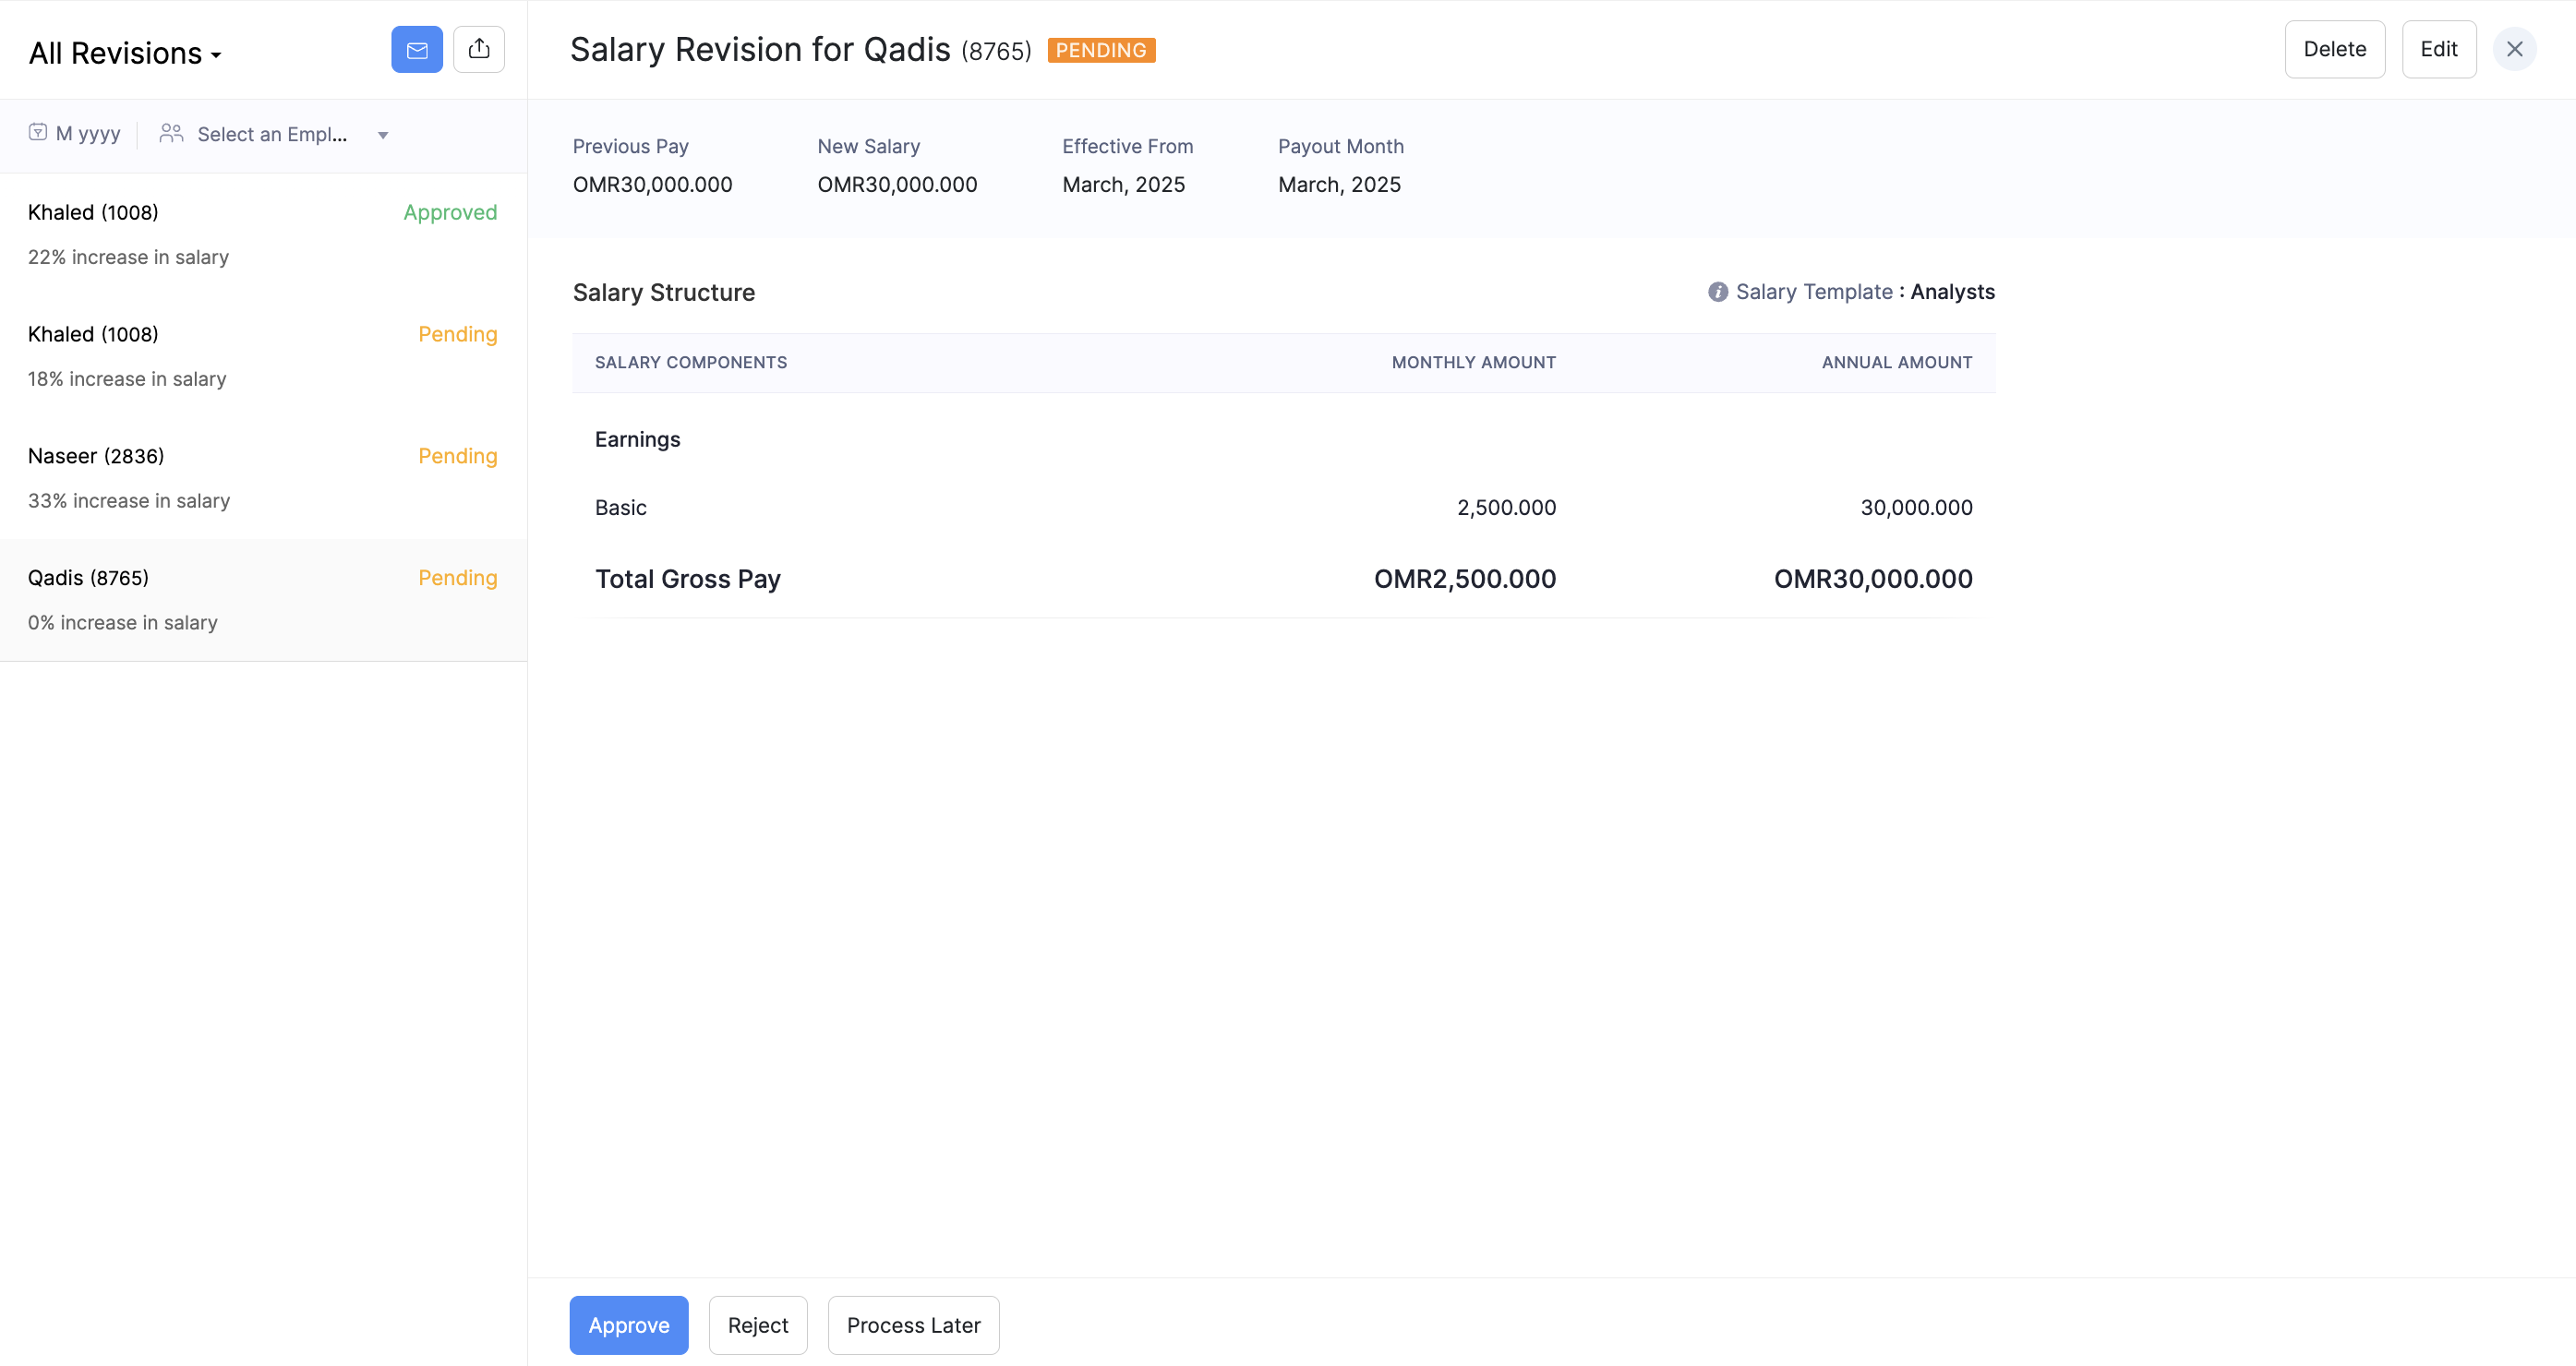Click the orange PENDING status badge
The width and height of the screenshot is (2576, 1366).
tap(1100, 50)
